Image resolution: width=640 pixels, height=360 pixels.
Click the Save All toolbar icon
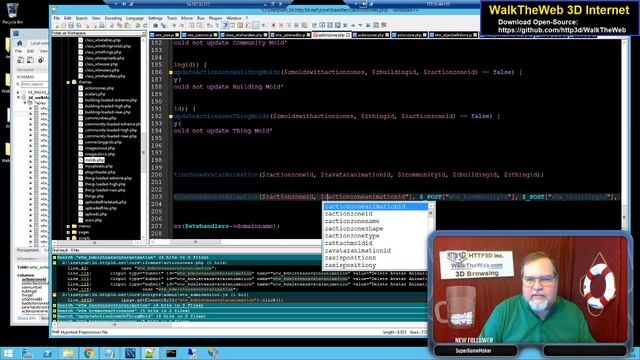pos(79,25)
